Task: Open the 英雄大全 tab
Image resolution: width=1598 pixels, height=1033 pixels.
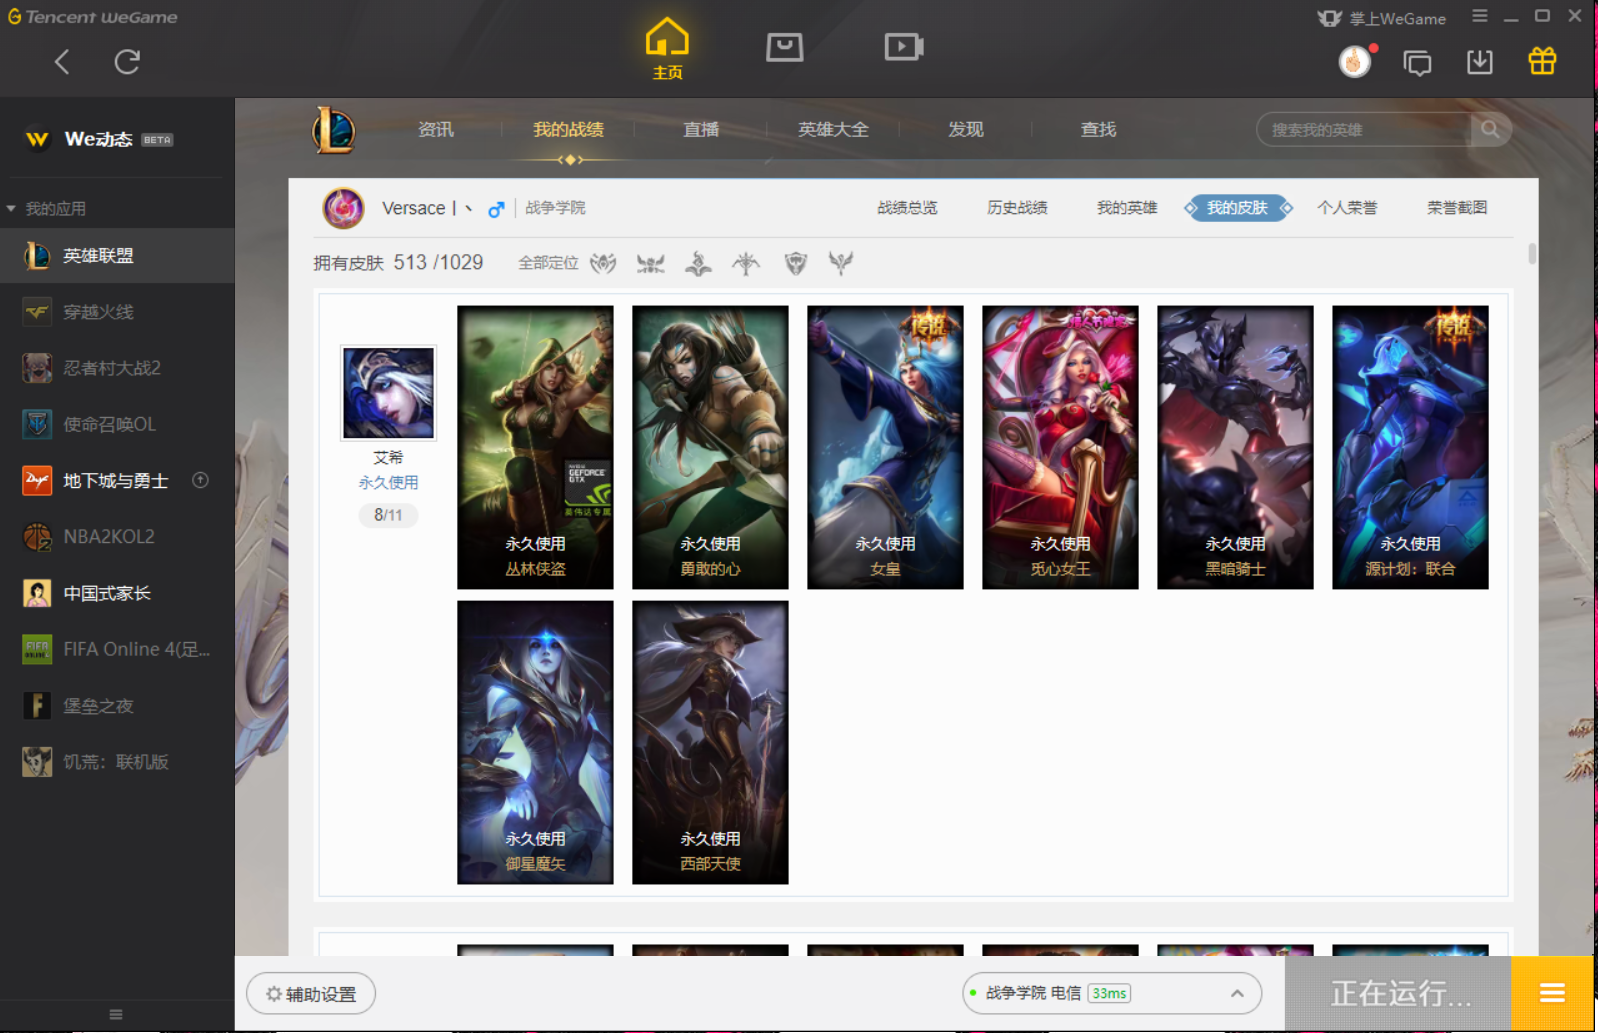Action: click(833, 129)
